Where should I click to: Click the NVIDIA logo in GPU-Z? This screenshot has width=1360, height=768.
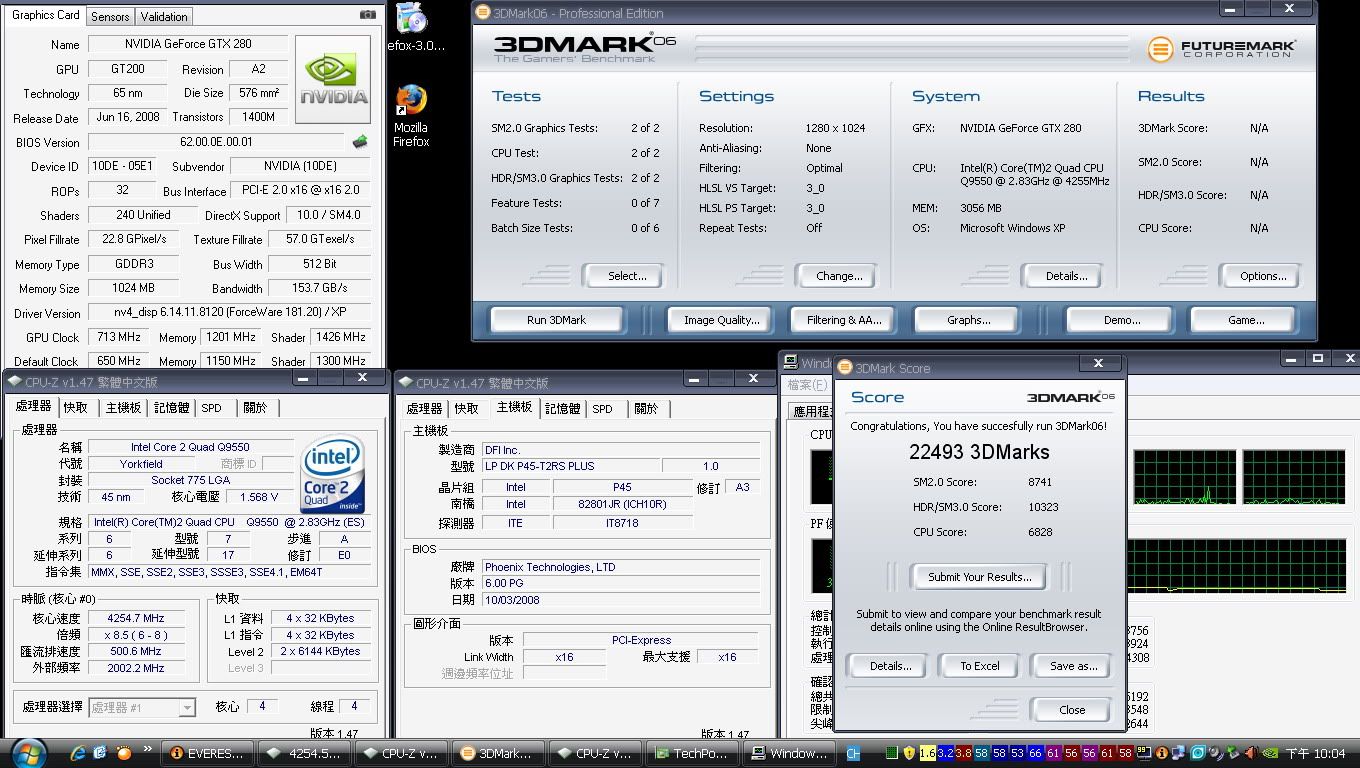pyautogui.click(x=333, y=80)
